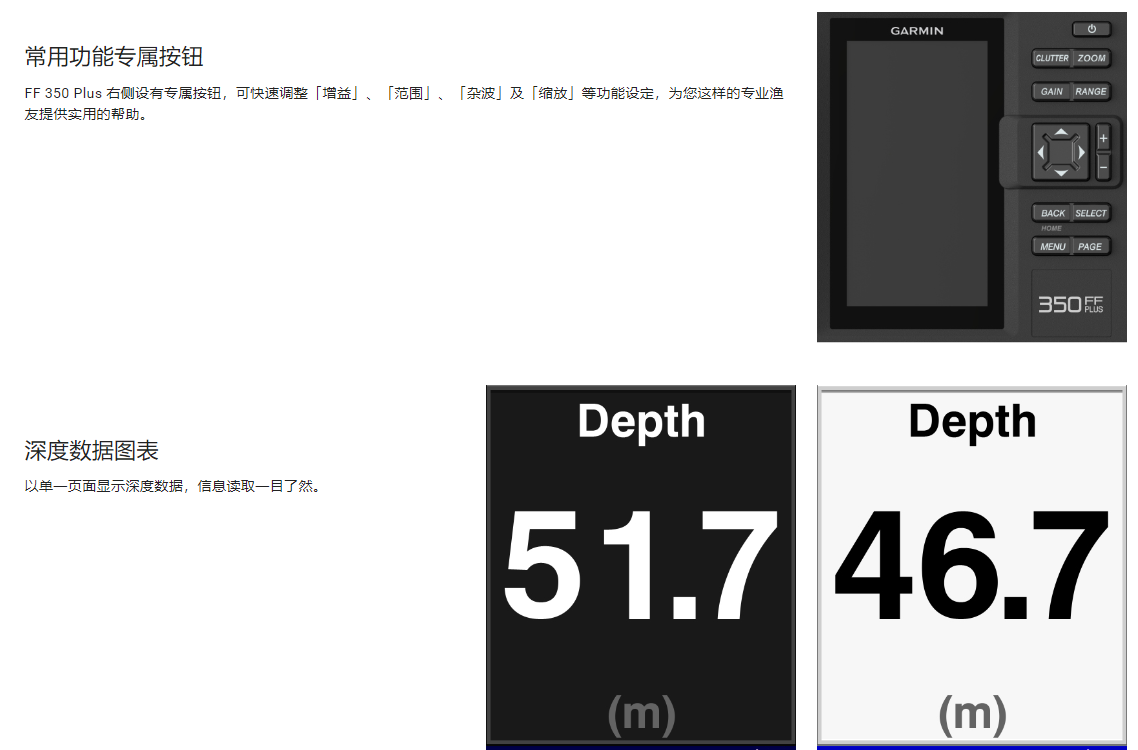Click the RANGE button on the device
The height and width of the screenshot is (750, 1138).
point(1092,91)
